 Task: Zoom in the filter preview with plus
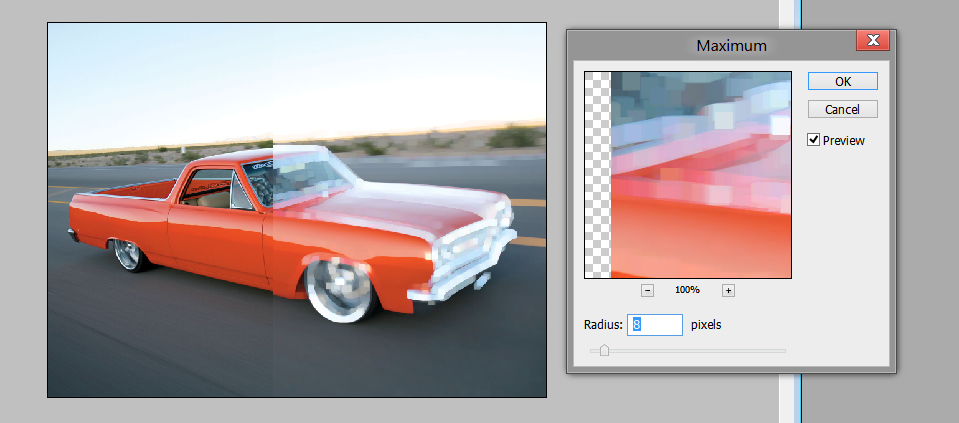click(x=728, y=290)
